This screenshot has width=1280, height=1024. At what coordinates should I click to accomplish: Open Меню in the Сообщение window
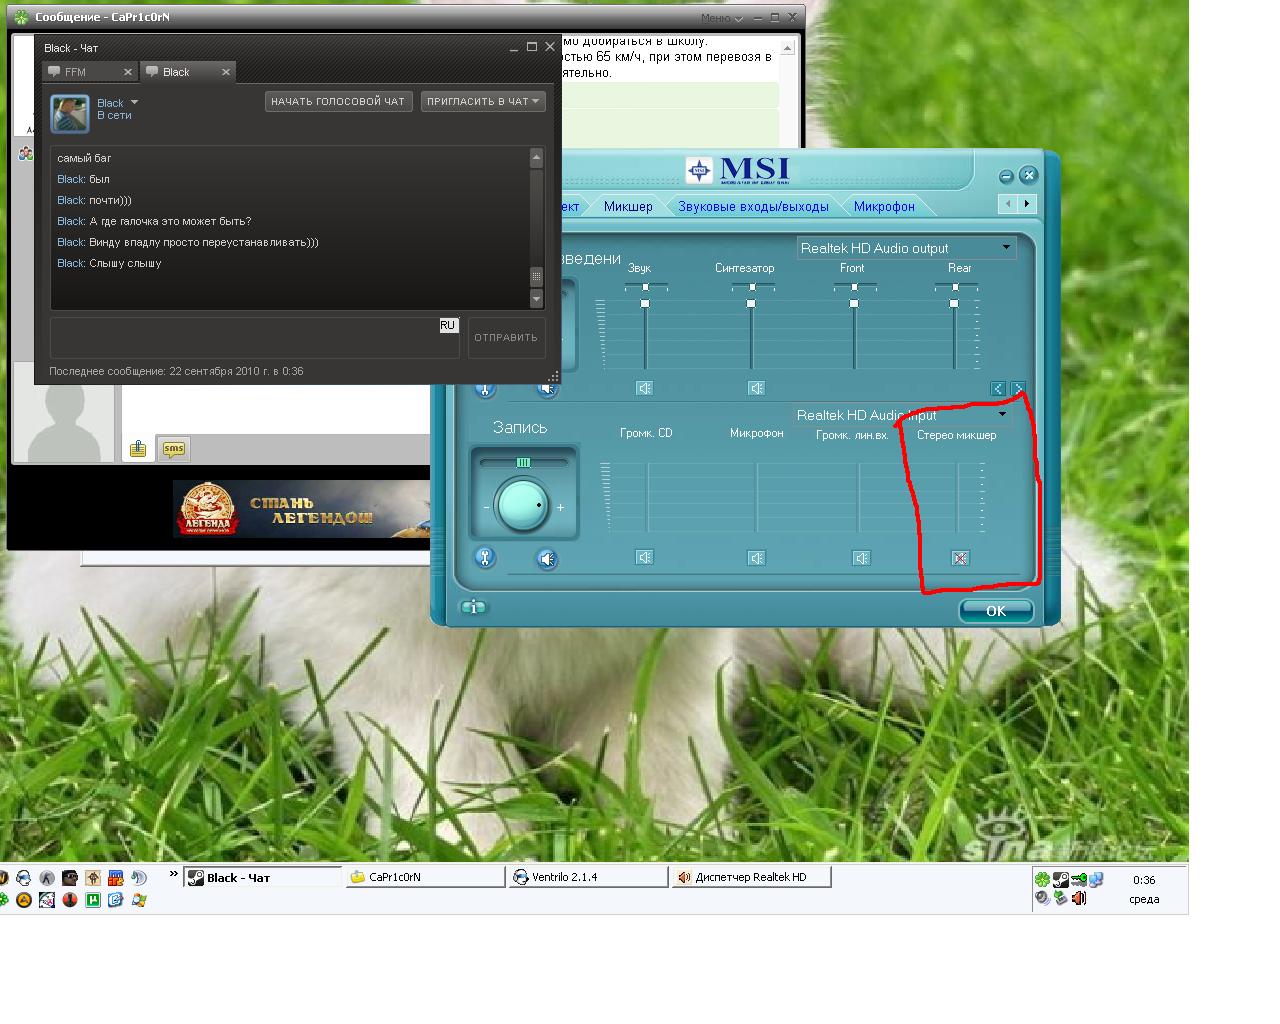coord(722,17)
